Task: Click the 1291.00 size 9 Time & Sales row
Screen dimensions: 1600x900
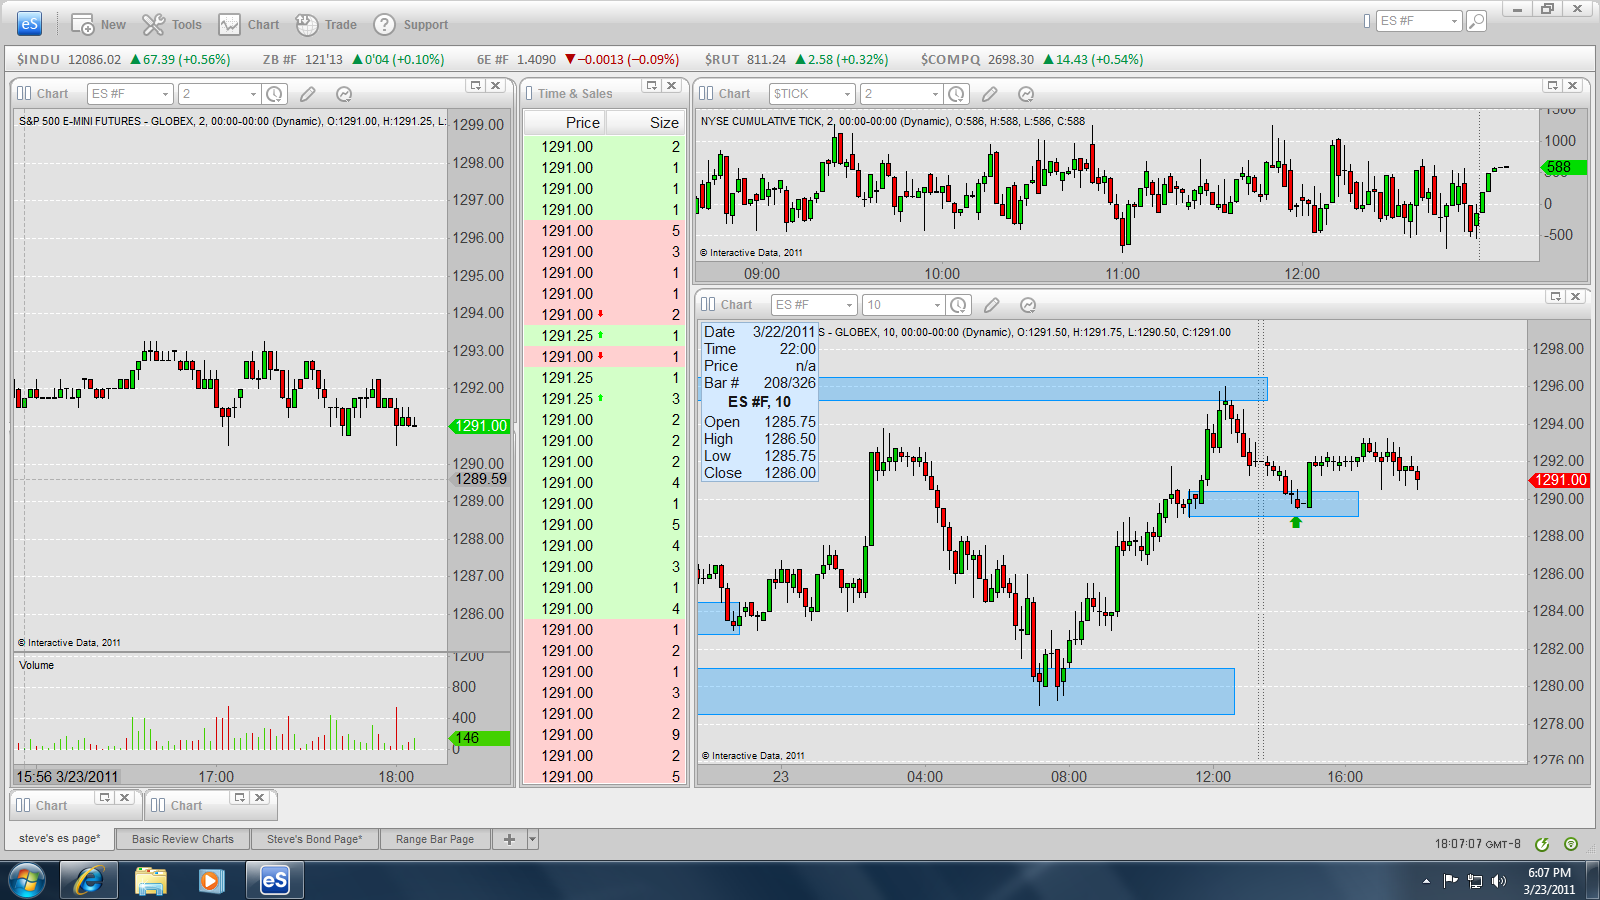Action: coord(604,735)
